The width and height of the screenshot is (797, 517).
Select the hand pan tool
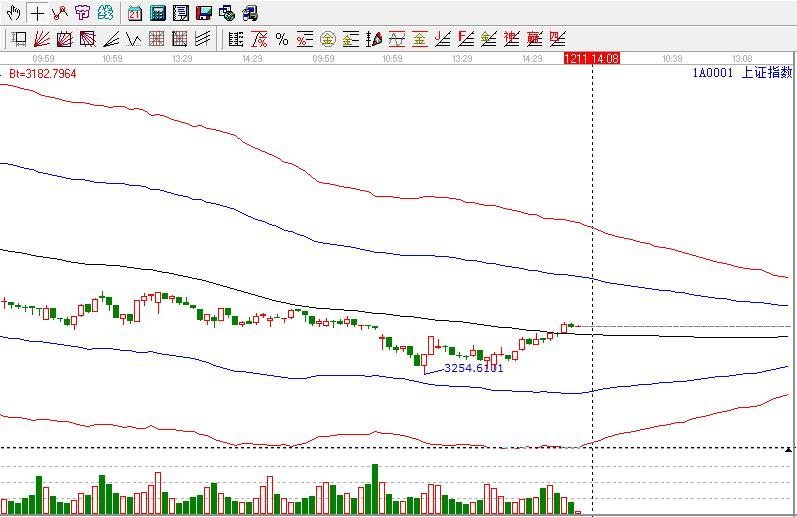point(13,13)
